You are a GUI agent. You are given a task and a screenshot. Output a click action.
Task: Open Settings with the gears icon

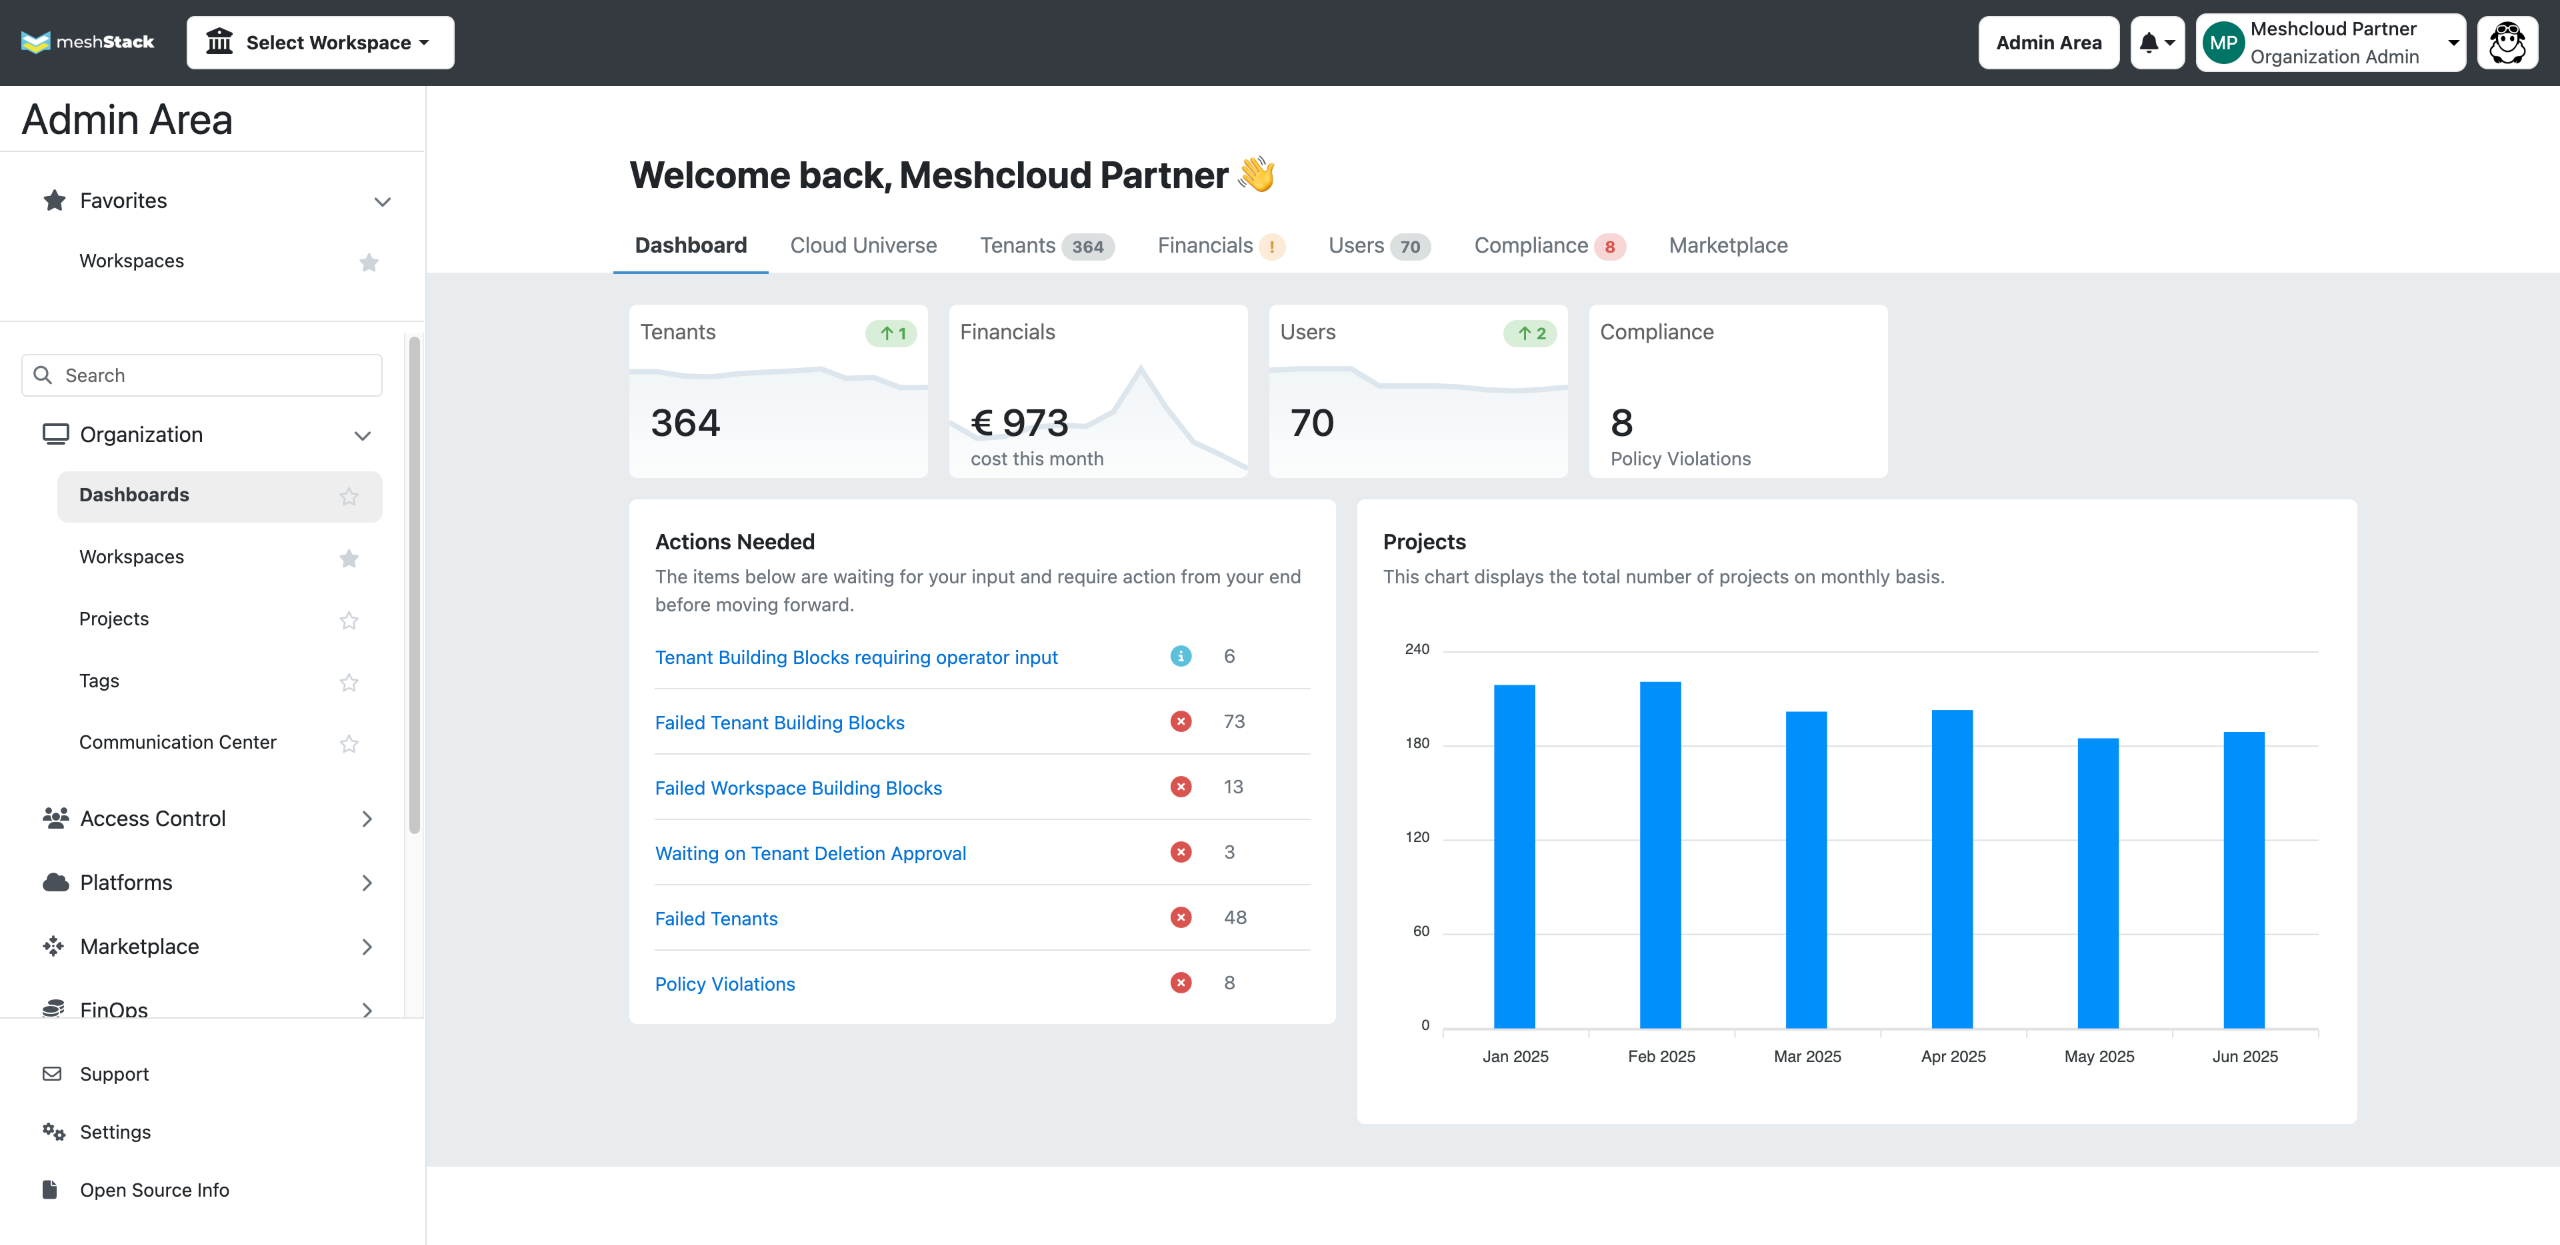[53, 1131]
